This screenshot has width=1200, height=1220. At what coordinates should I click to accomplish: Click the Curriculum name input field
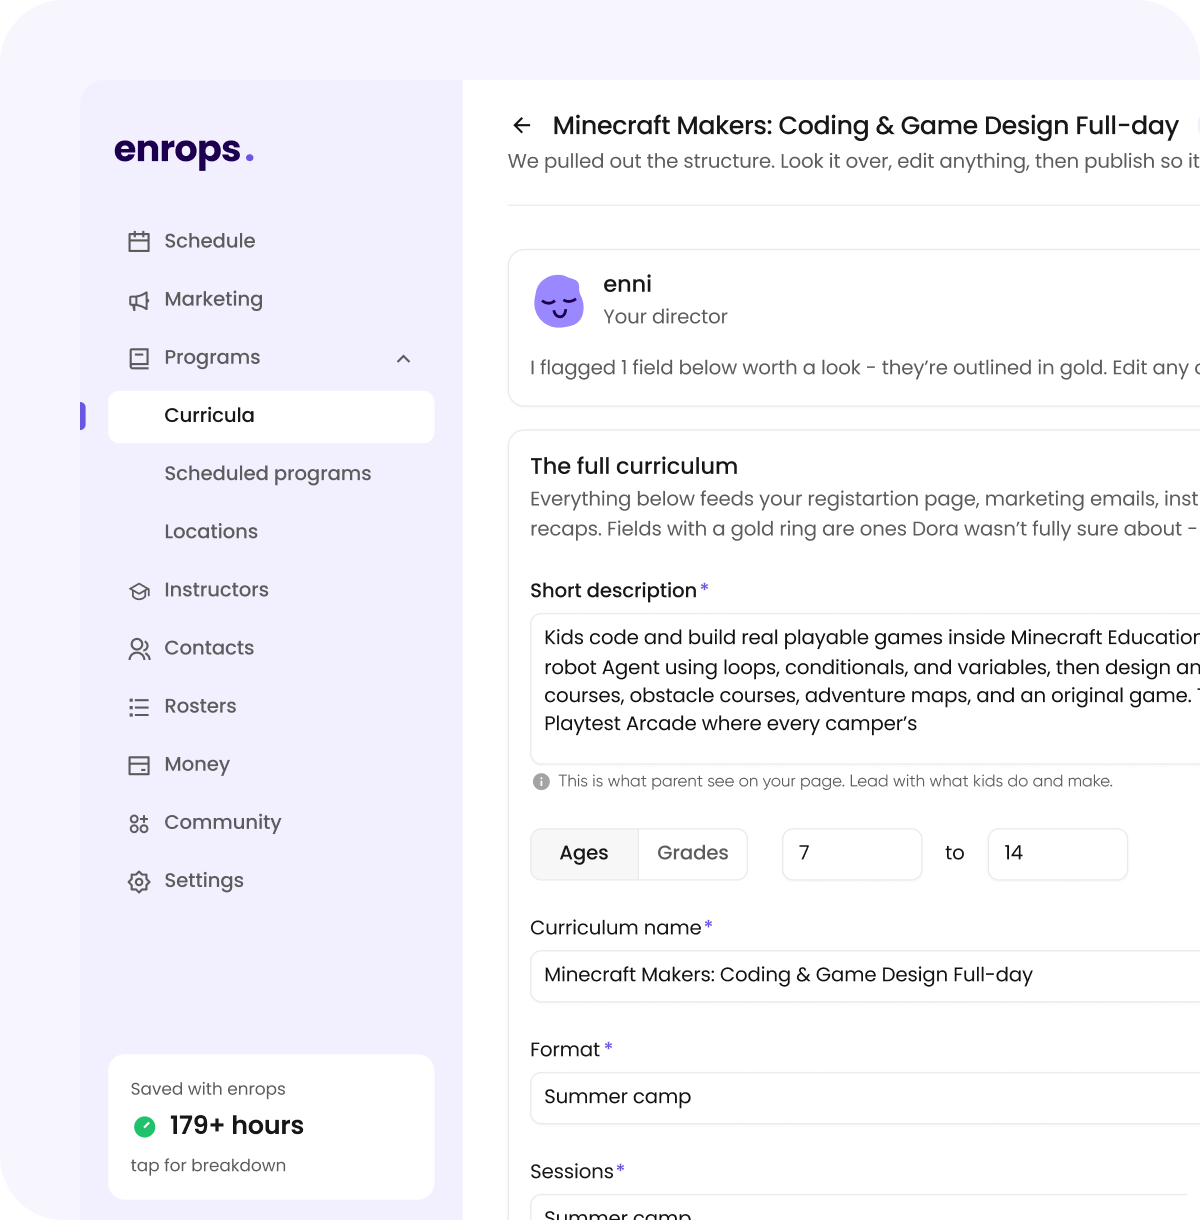865,976
